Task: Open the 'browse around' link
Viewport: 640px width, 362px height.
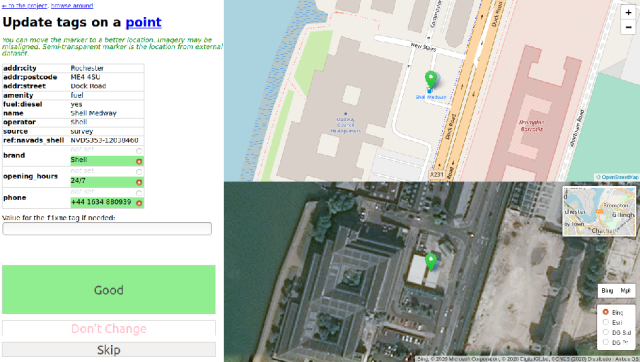Action: pyautogui.click(x=72, y=6)
